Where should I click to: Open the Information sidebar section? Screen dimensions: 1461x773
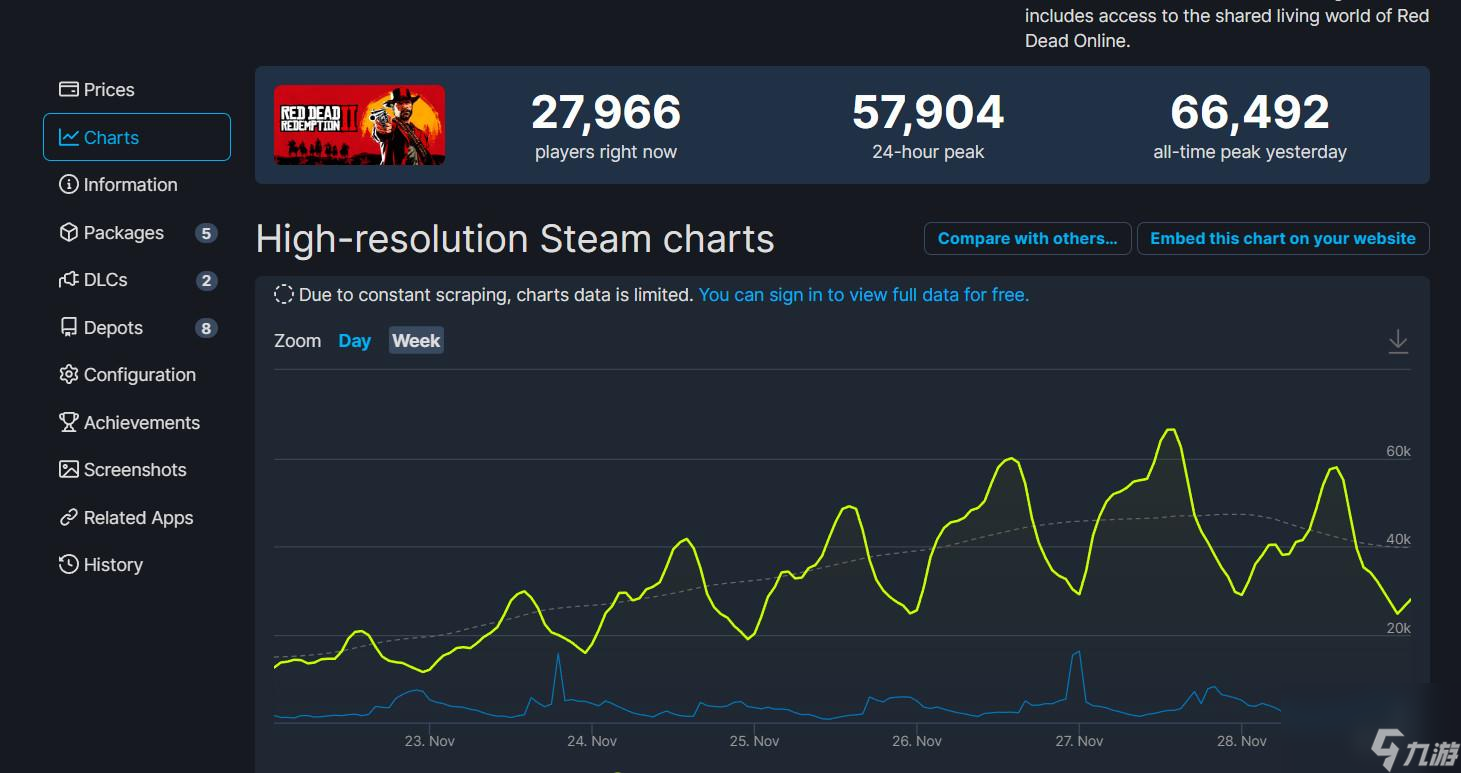[137, 185]
